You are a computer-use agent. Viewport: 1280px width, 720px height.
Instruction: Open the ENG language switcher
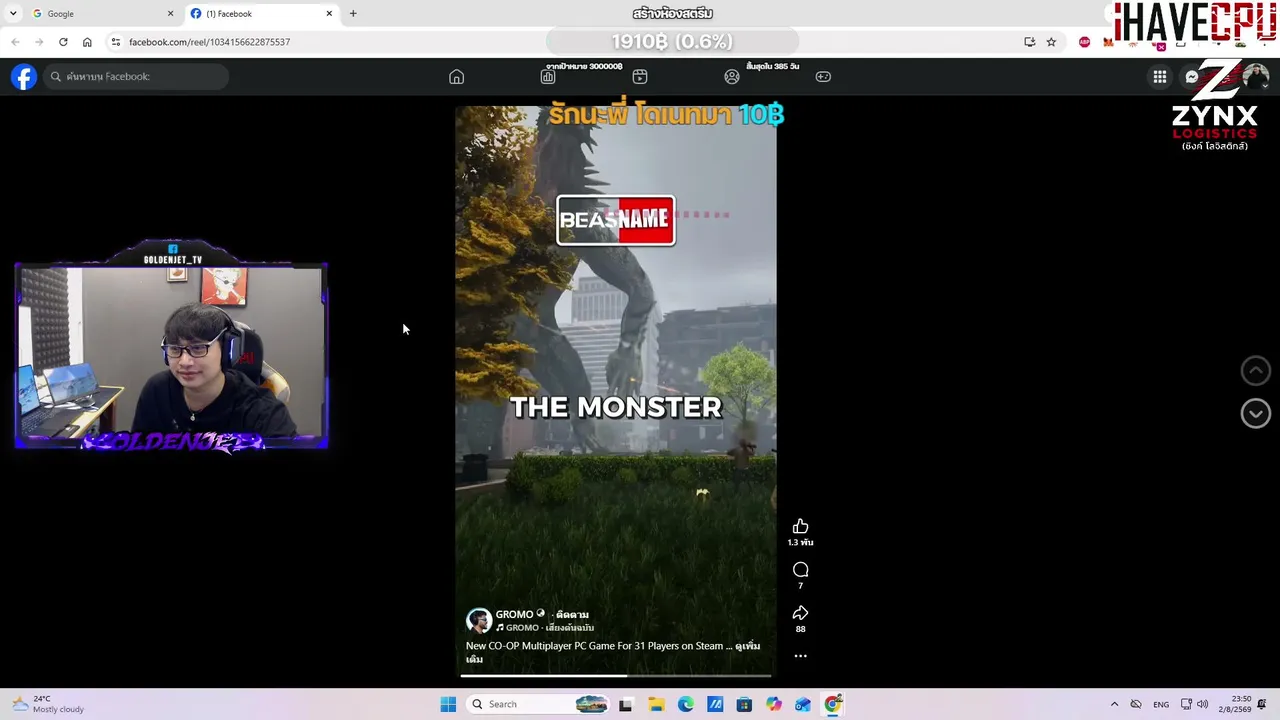[x=1161, y=704]
